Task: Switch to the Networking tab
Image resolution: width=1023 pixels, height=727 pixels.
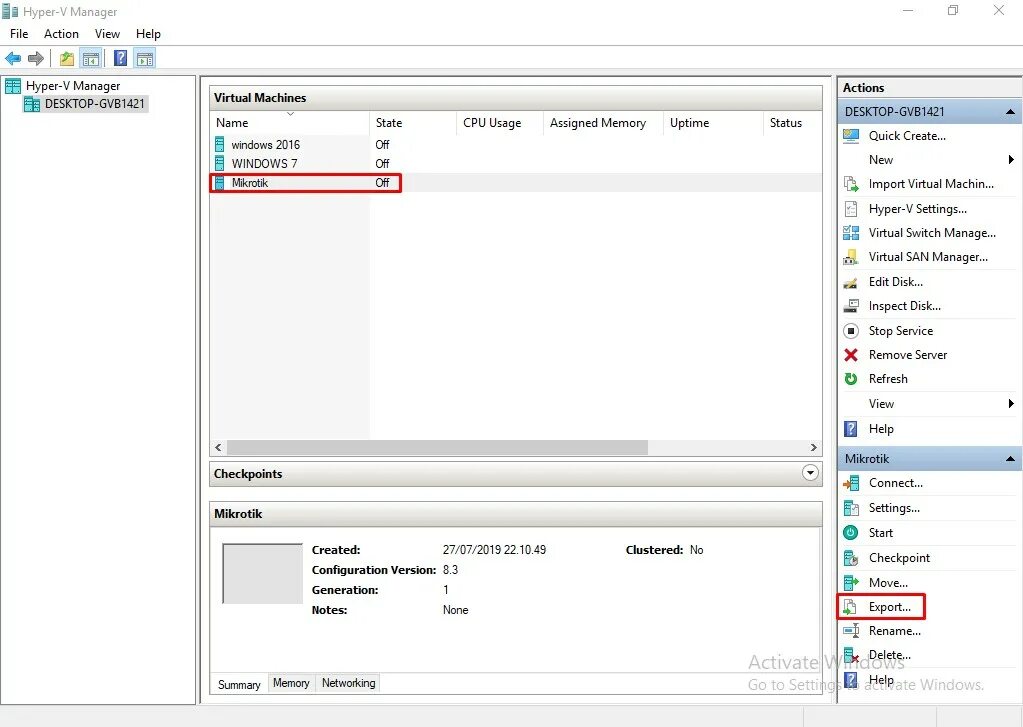Action: 348,683
